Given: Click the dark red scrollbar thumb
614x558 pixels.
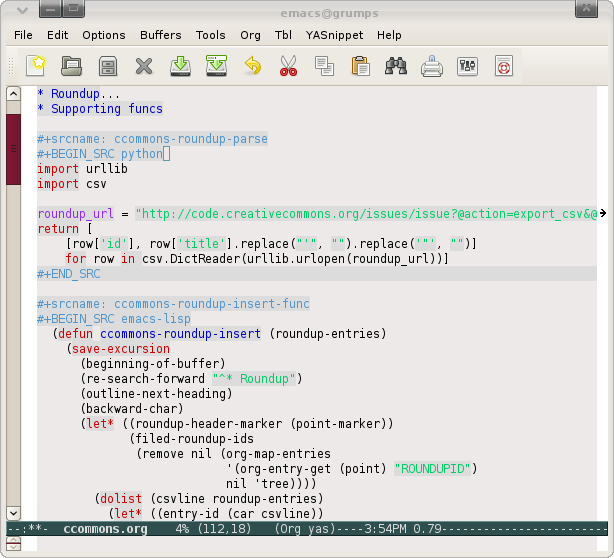Looking at the screenshot, I should coord(13,149).
